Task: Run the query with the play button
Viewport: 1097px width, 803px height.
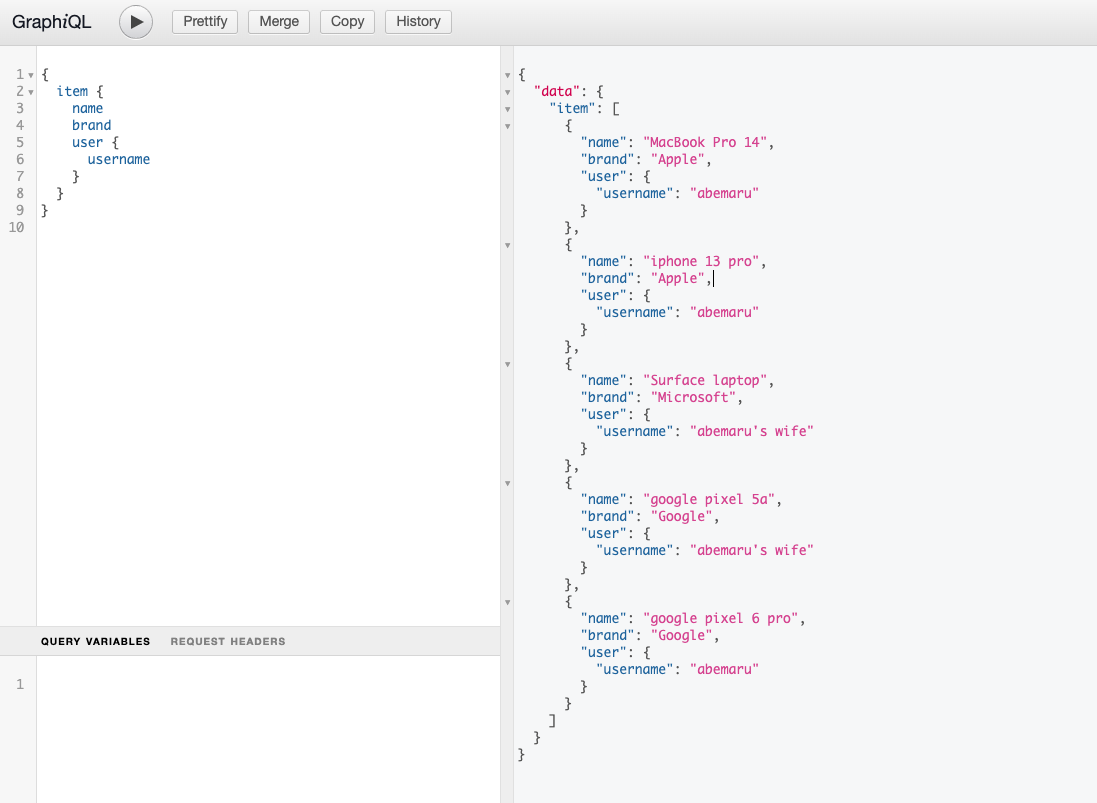Action: (136, 22)
